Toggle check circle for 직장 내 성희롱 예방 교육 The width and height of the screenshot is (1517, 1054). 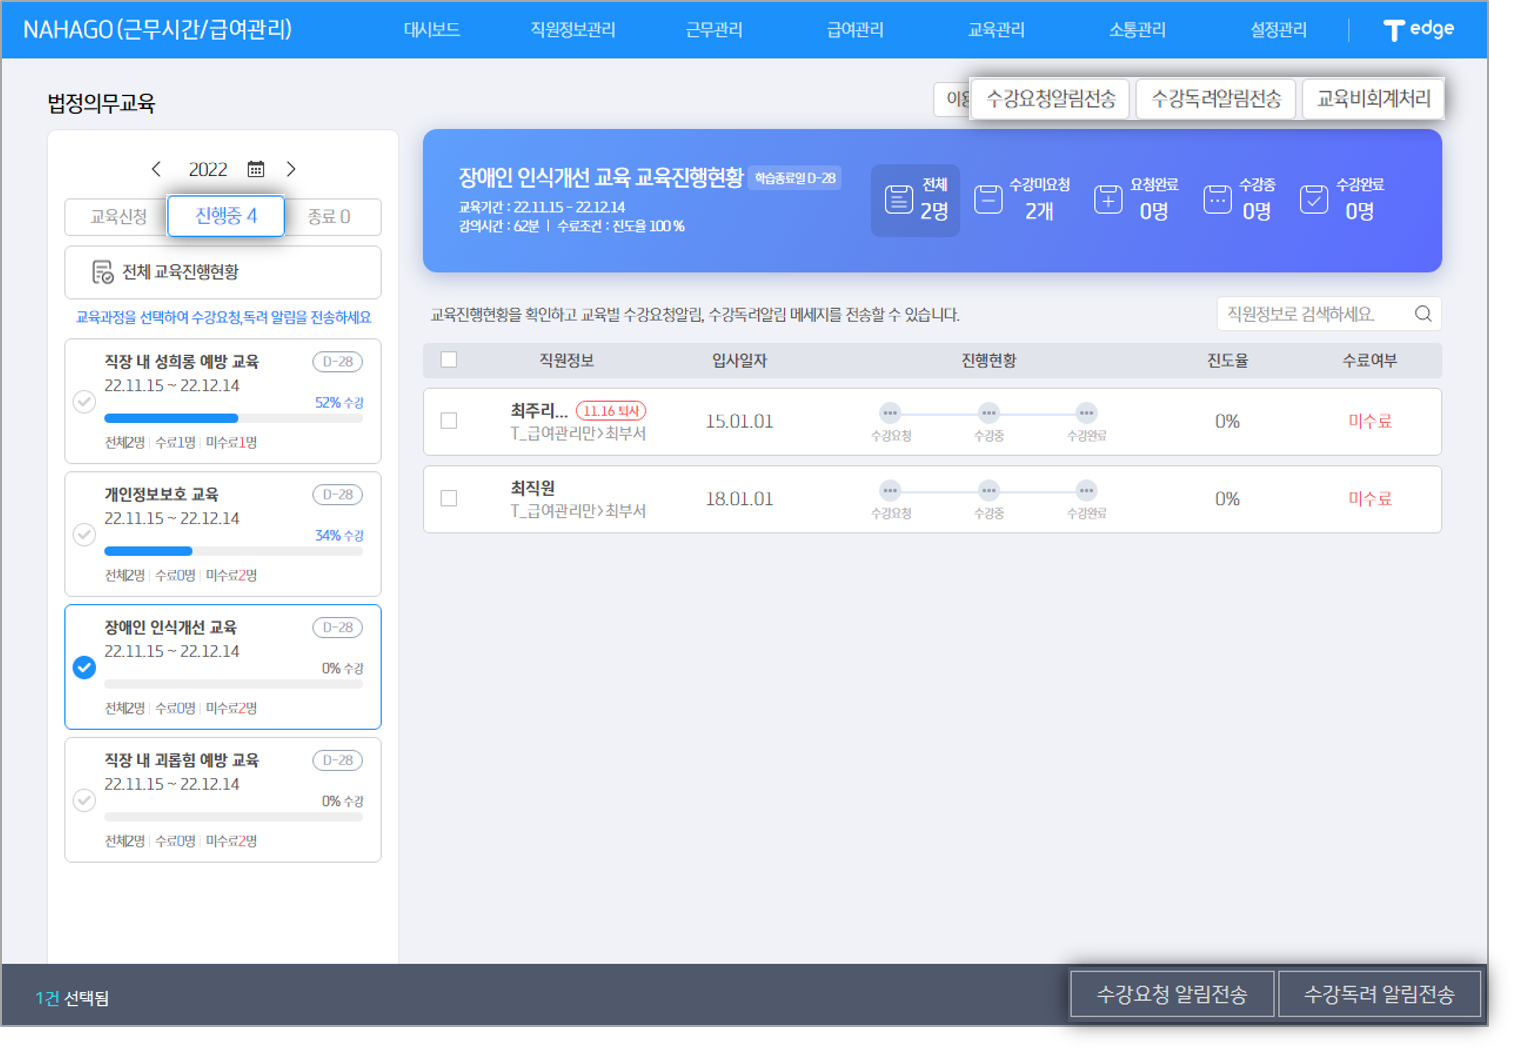click(x=84, y=402)
